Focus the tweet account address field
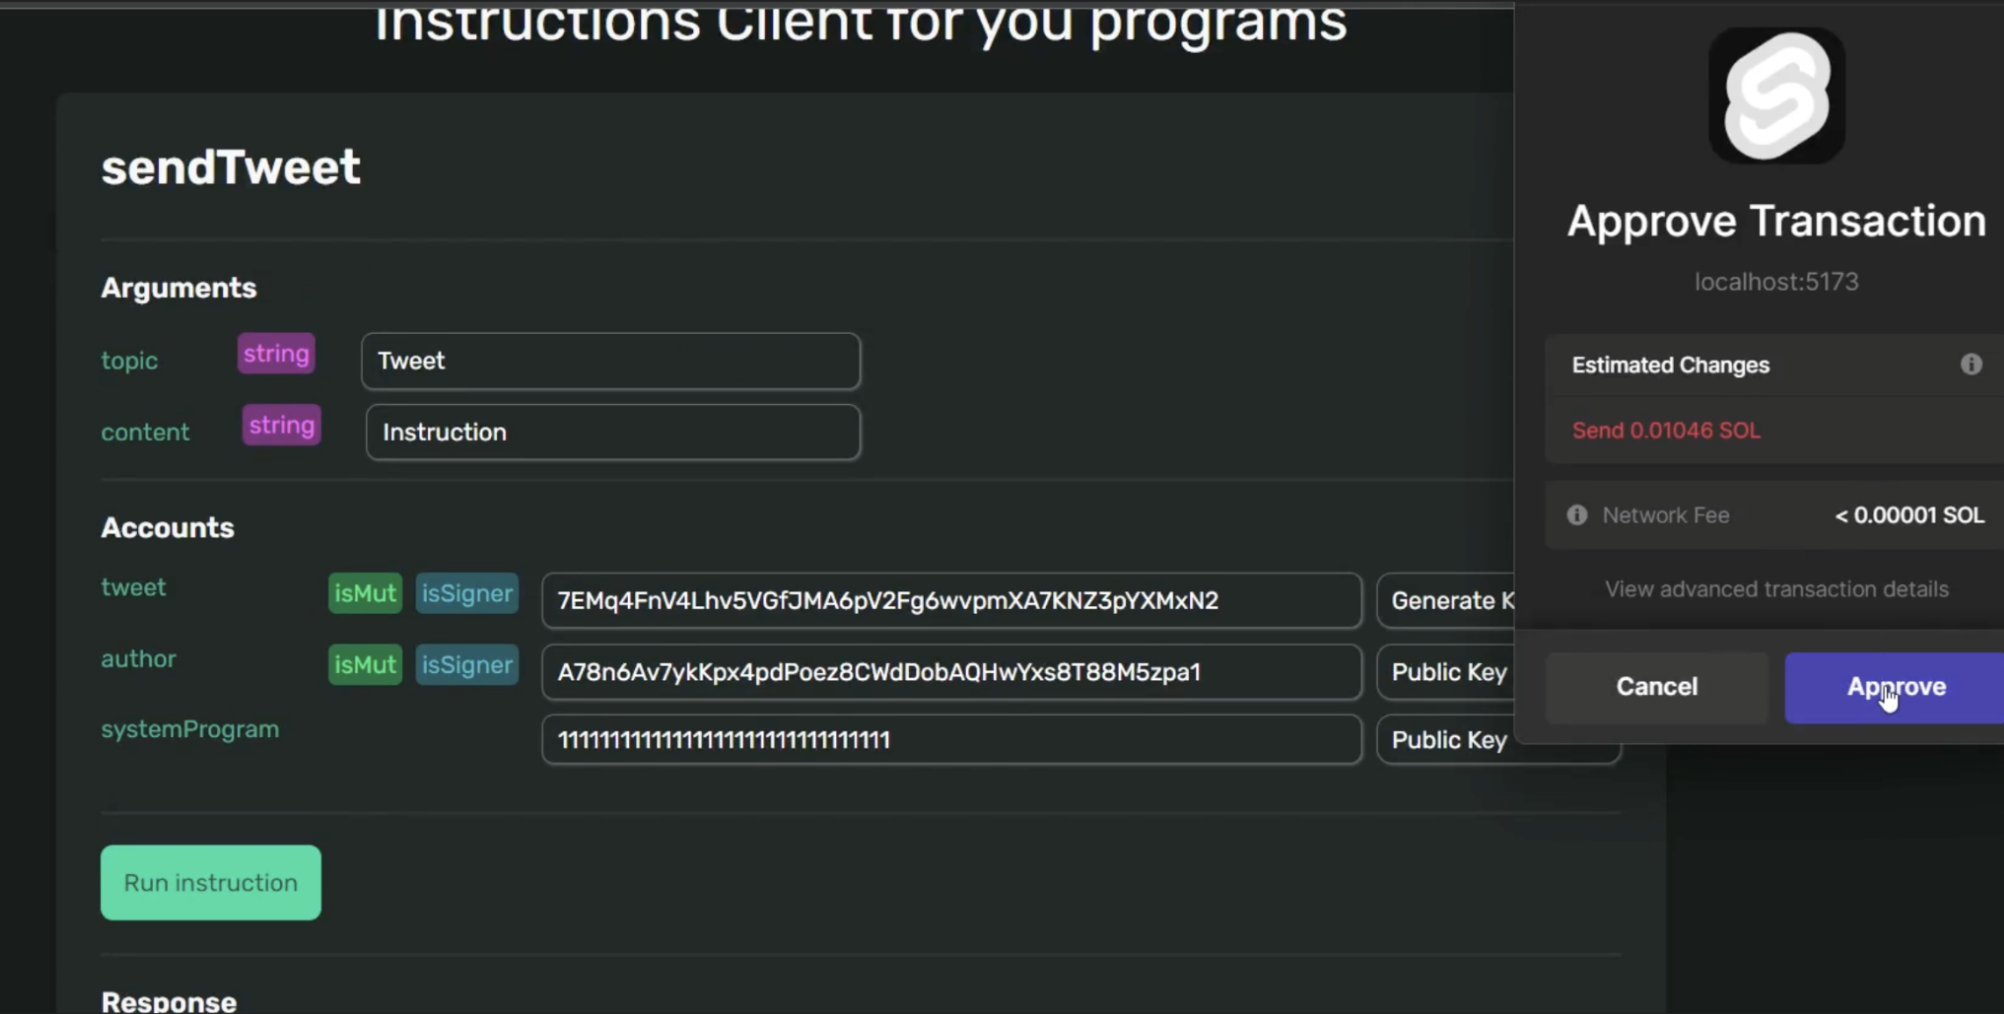 [x=951, y=600]
